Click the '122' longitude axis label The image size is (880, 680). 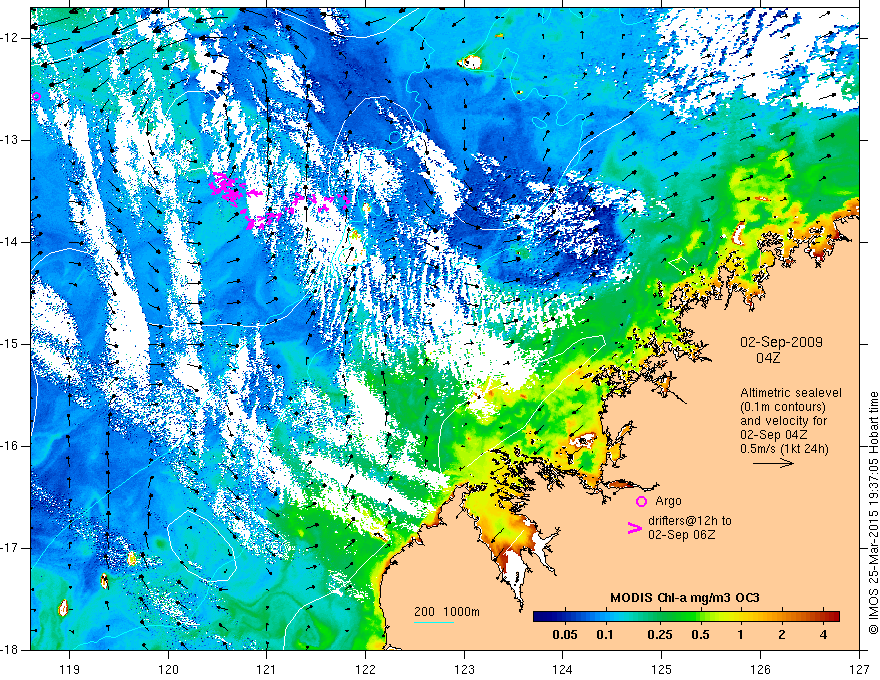point(365,669)
